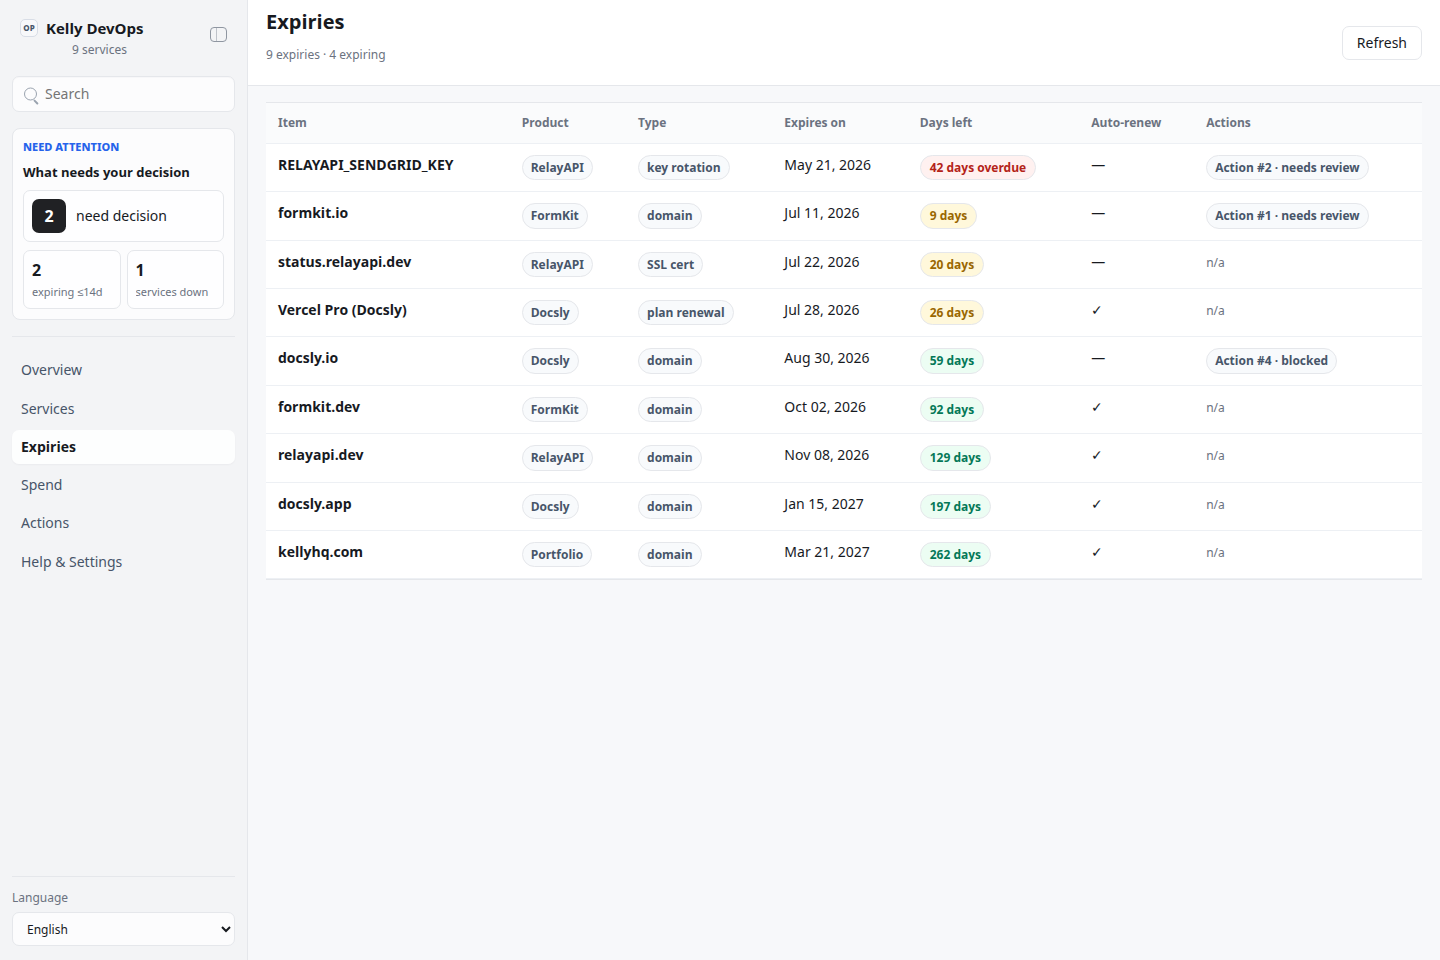Focus the Search input field

tap(123, 94)
